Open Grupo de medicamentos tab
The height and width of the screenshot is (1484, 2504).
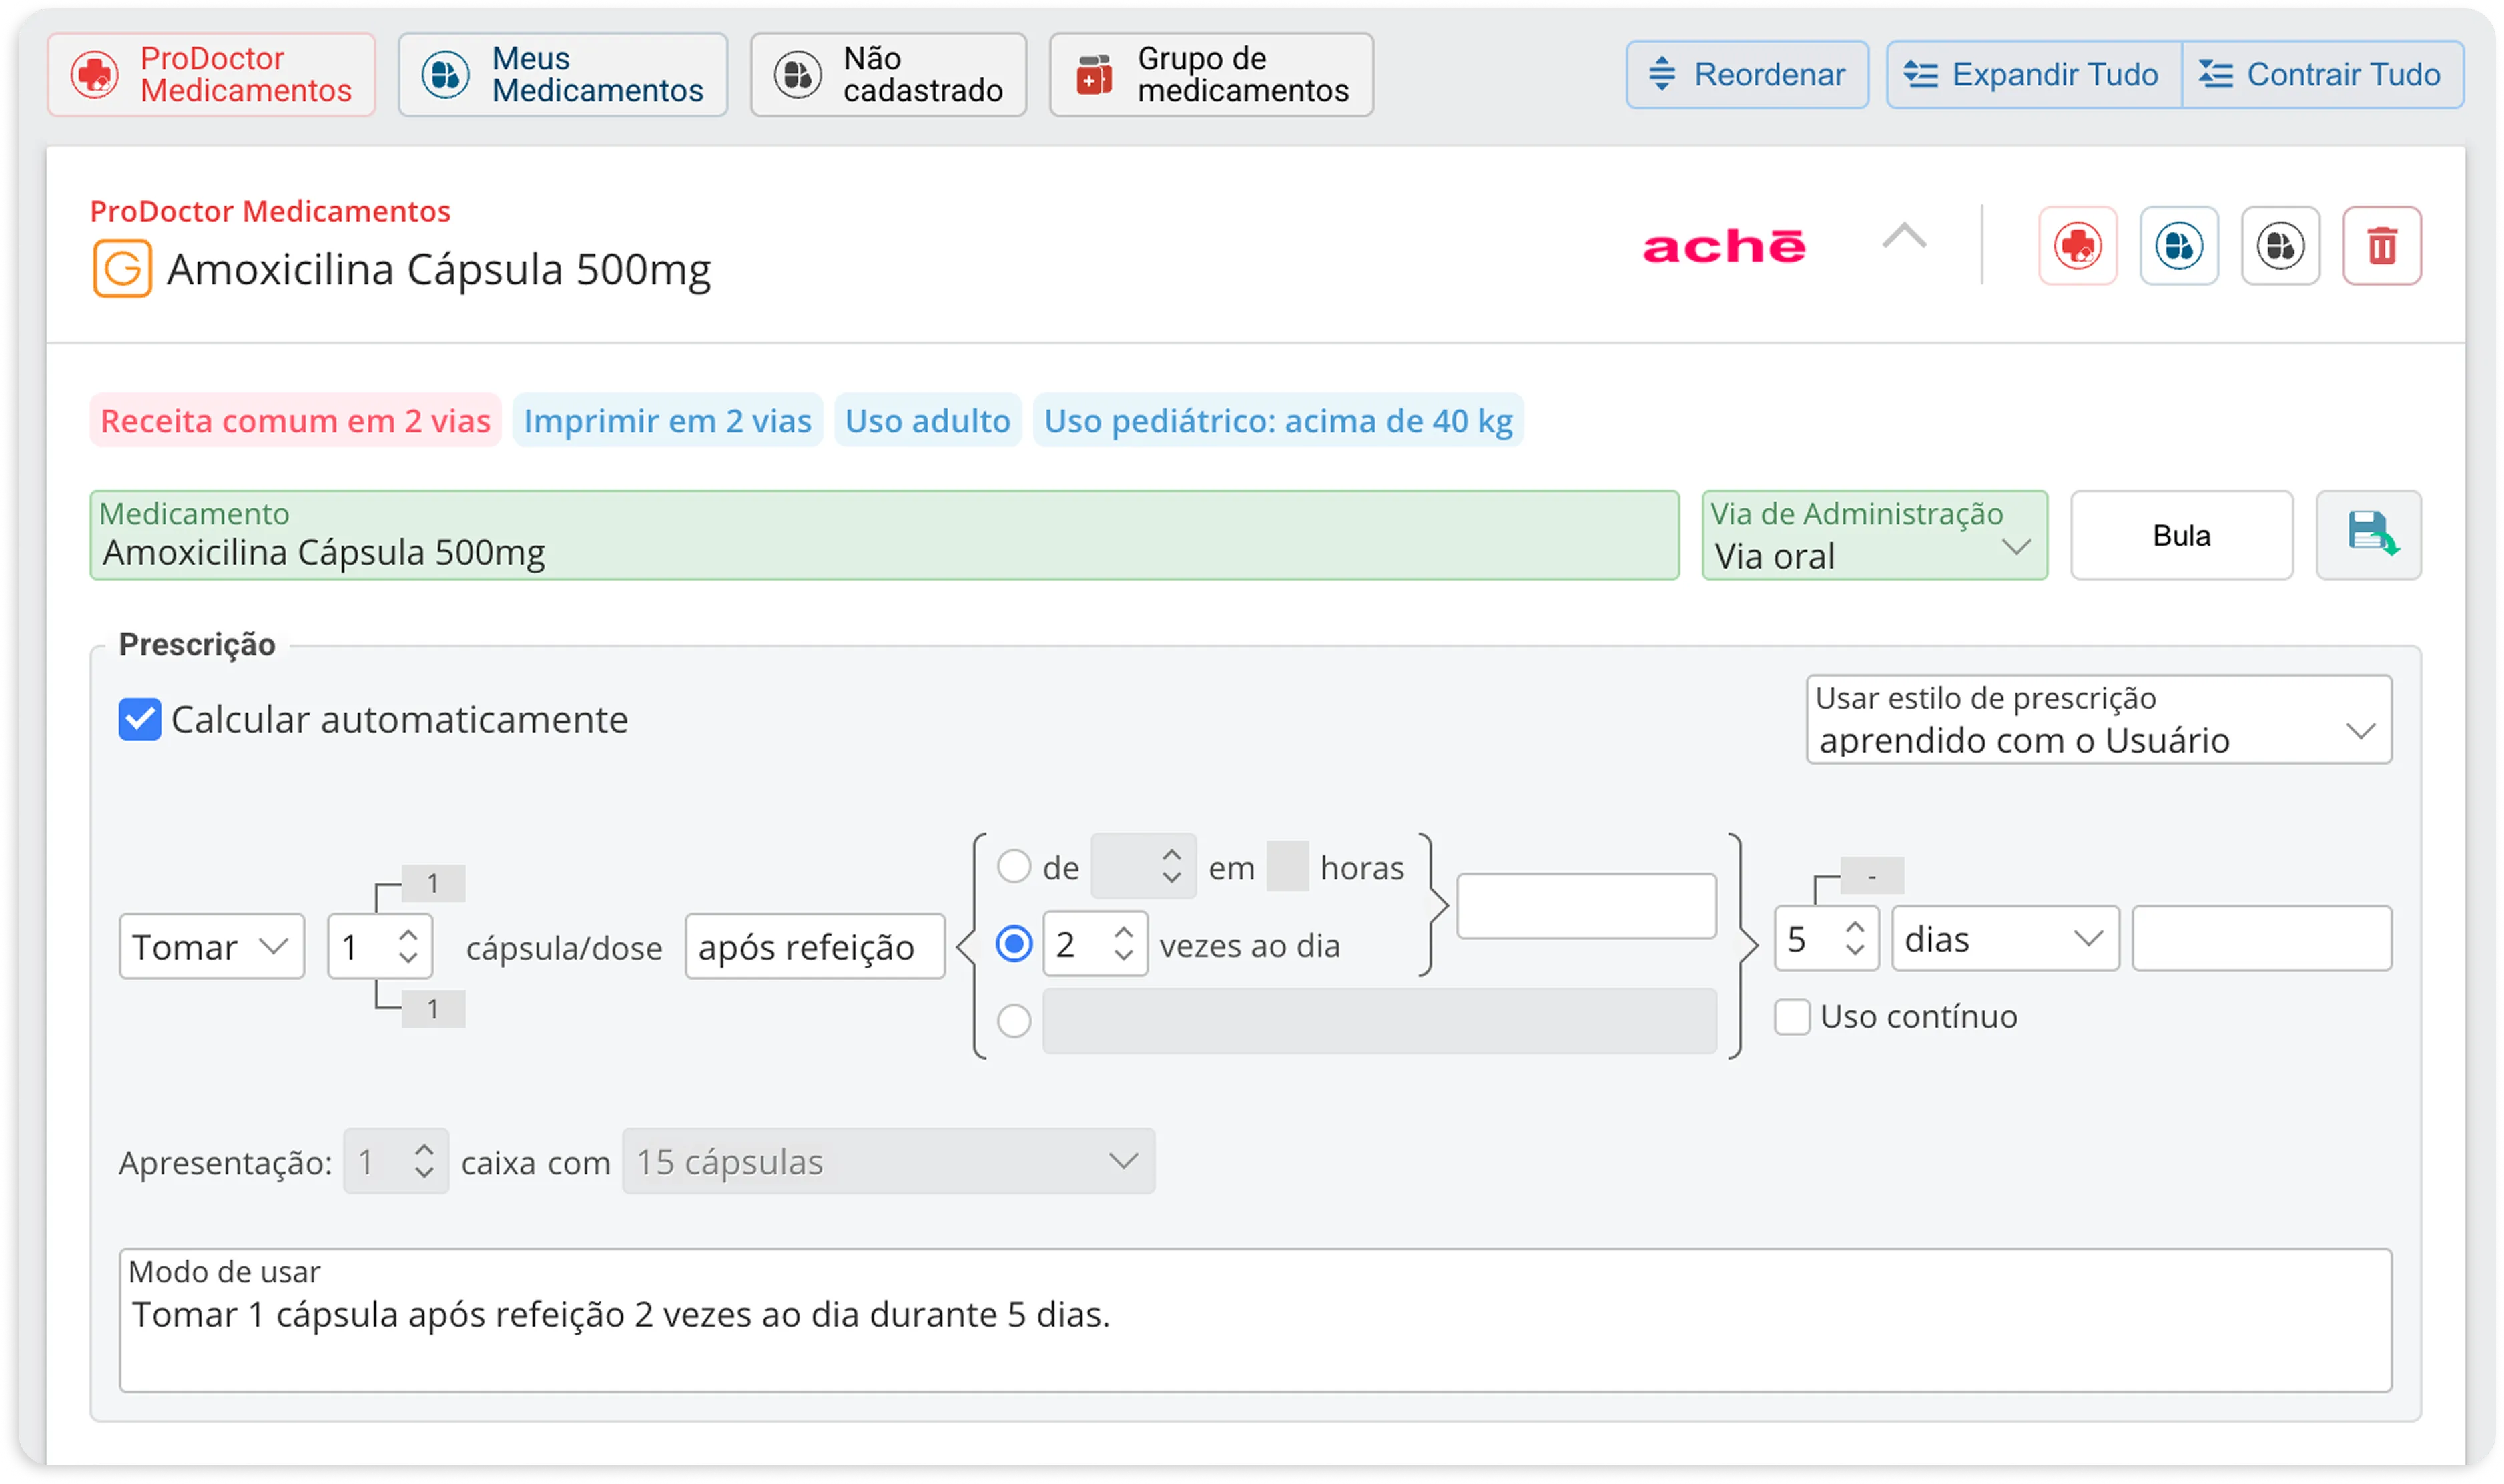click(1211, 75)
